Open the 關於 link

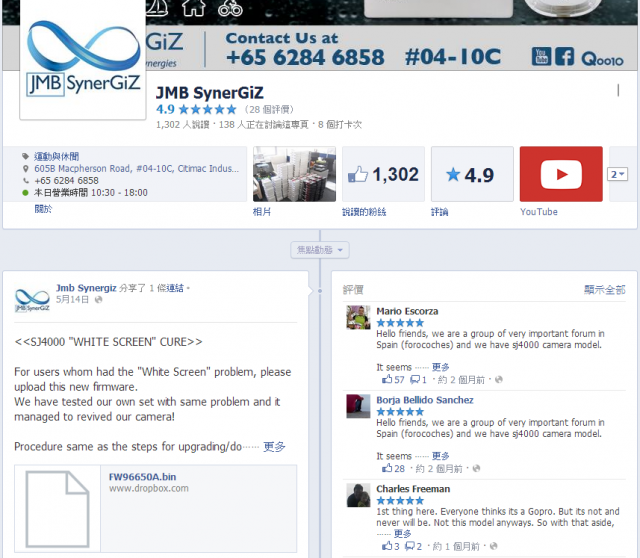pos(43,209)
